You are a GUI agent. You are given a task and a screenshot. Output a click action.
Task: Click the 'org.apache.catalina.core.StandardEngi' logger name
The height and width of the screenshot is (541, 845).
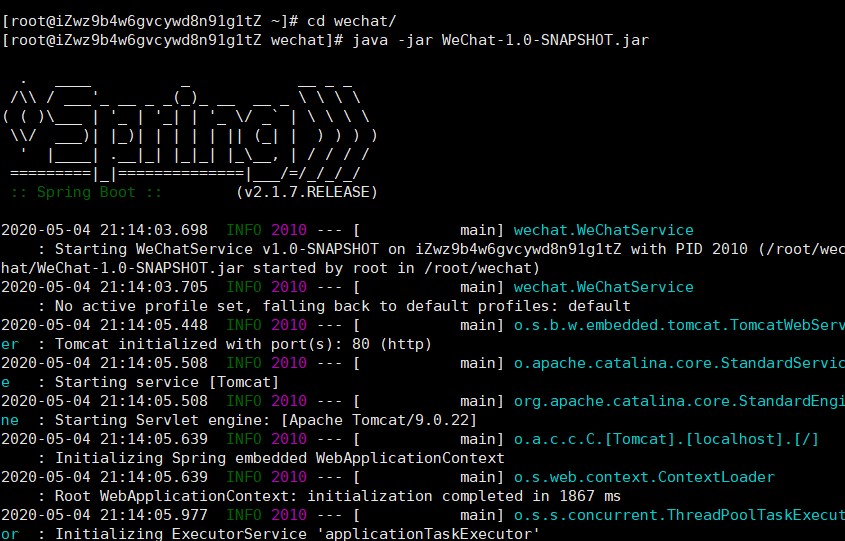pyautogui.click(x=678, y=401)
